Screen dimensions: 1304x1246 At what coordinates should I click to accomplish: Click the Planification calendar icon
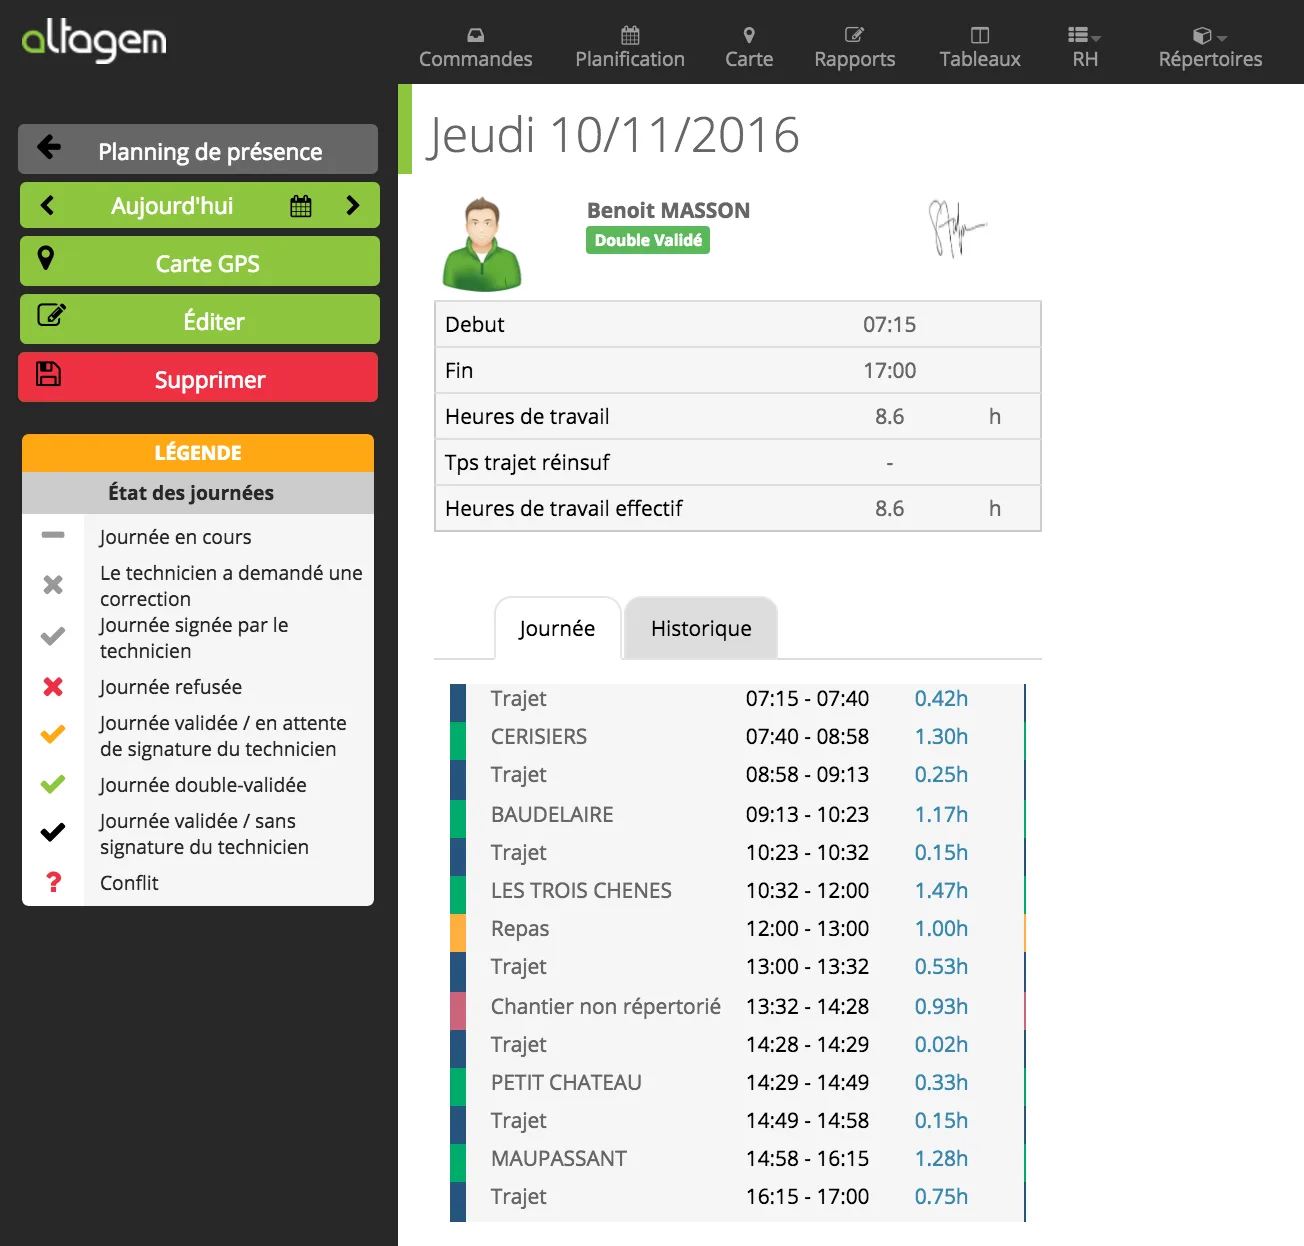click(x=630, y=35)
